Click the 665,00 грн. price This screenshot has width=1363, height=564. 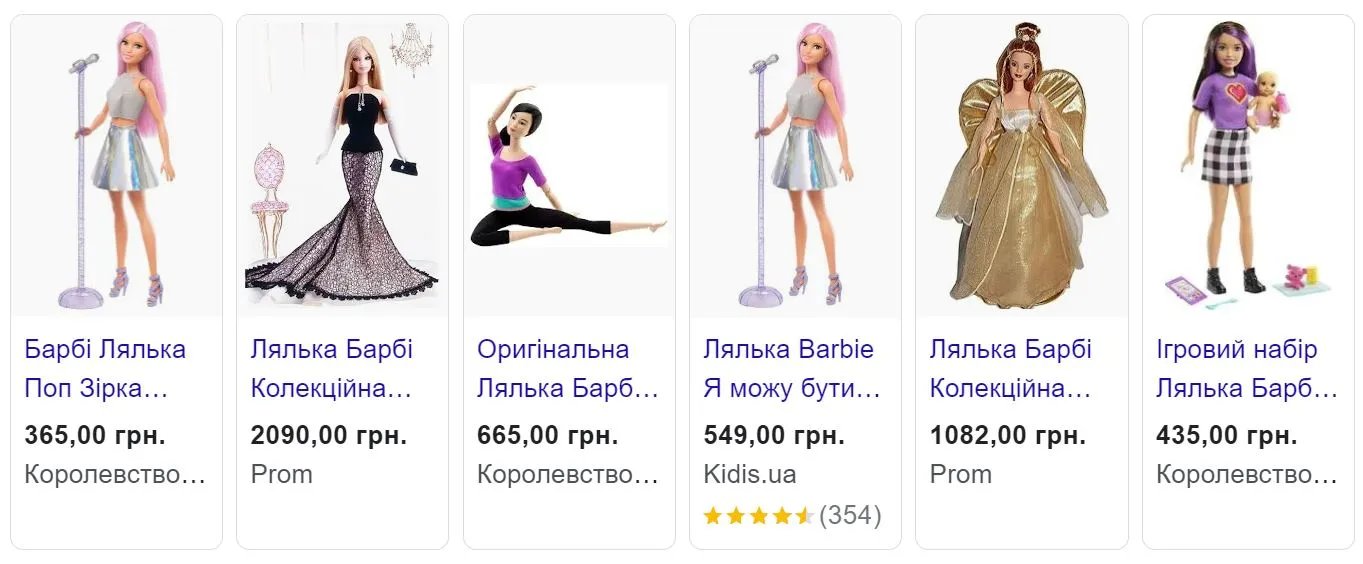point(547,436)
